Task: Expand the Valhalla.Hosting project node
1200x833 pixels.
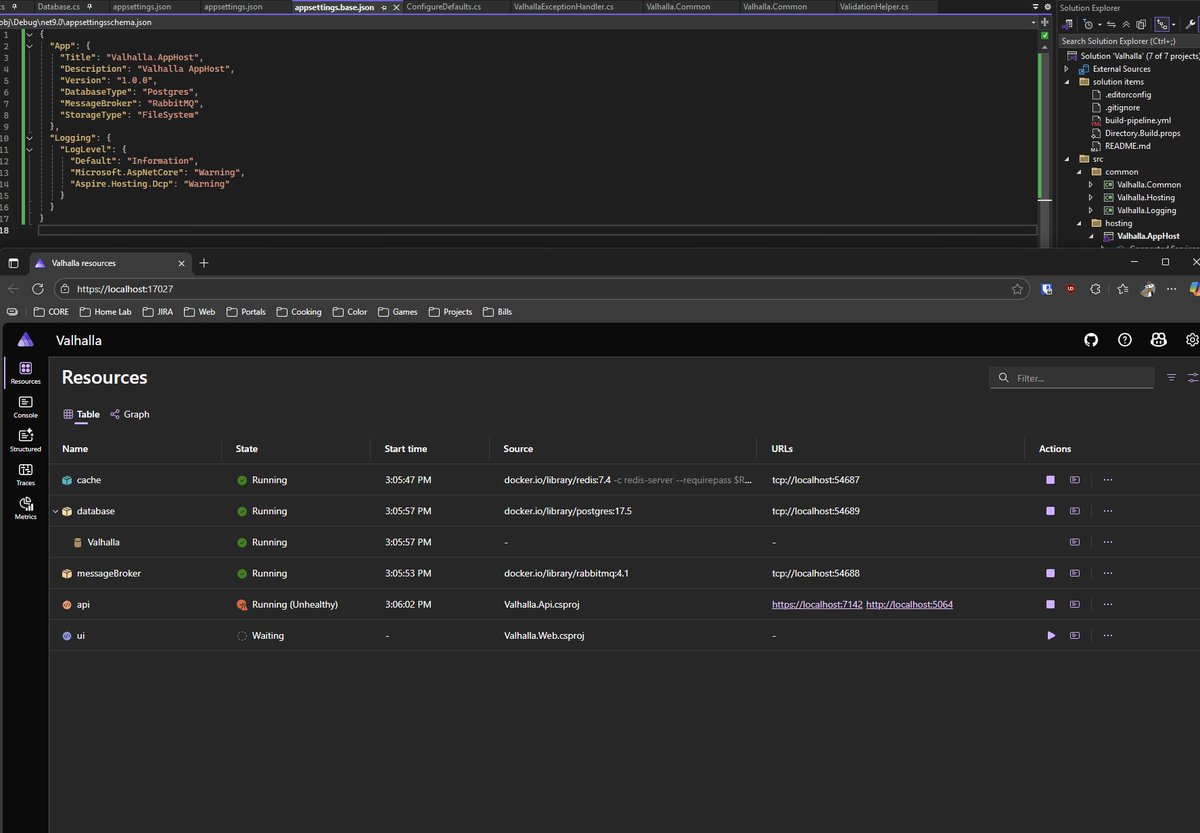Action: tap(1092, 198)
